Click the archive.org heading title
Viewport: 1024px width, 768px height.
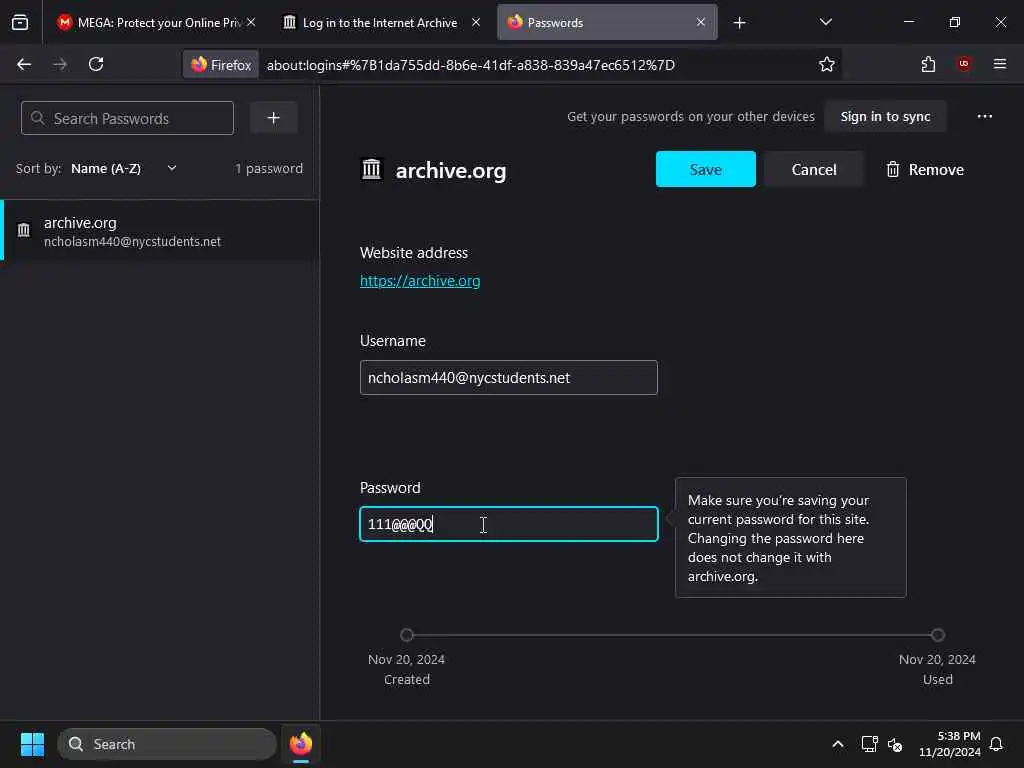(451, 170)
